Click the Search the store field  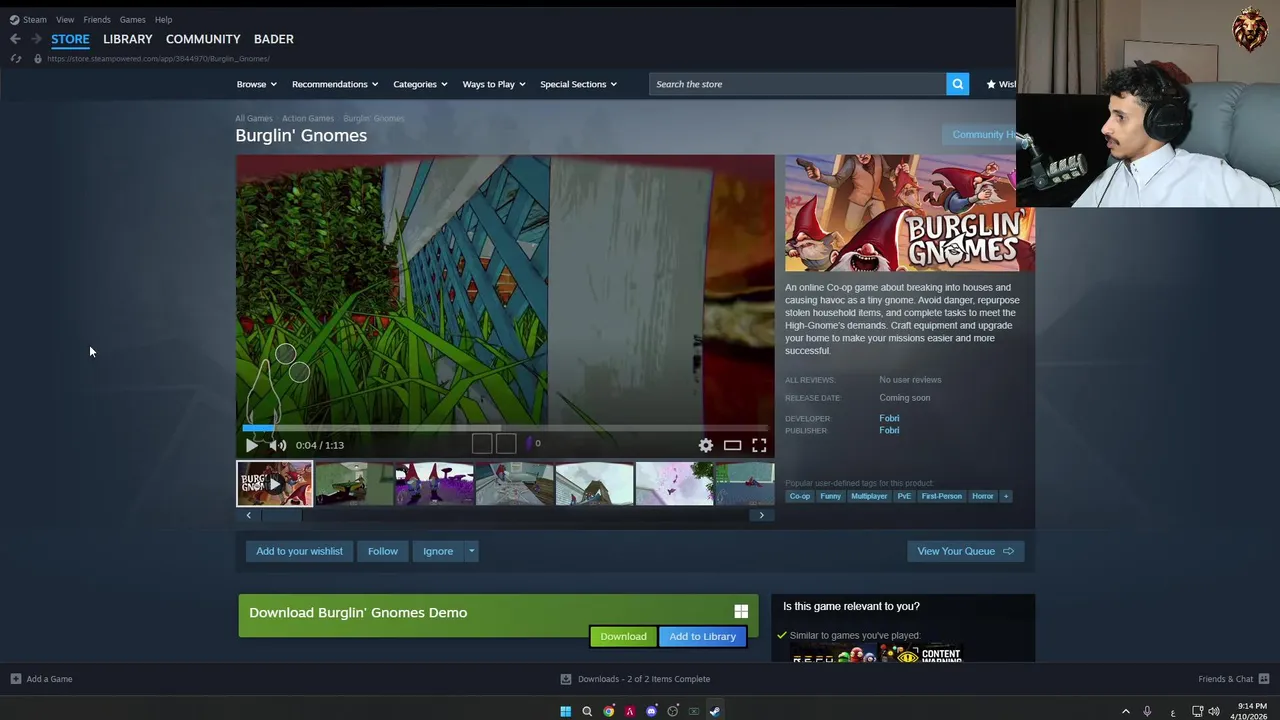pyautogui.click(x=797, y=84)
